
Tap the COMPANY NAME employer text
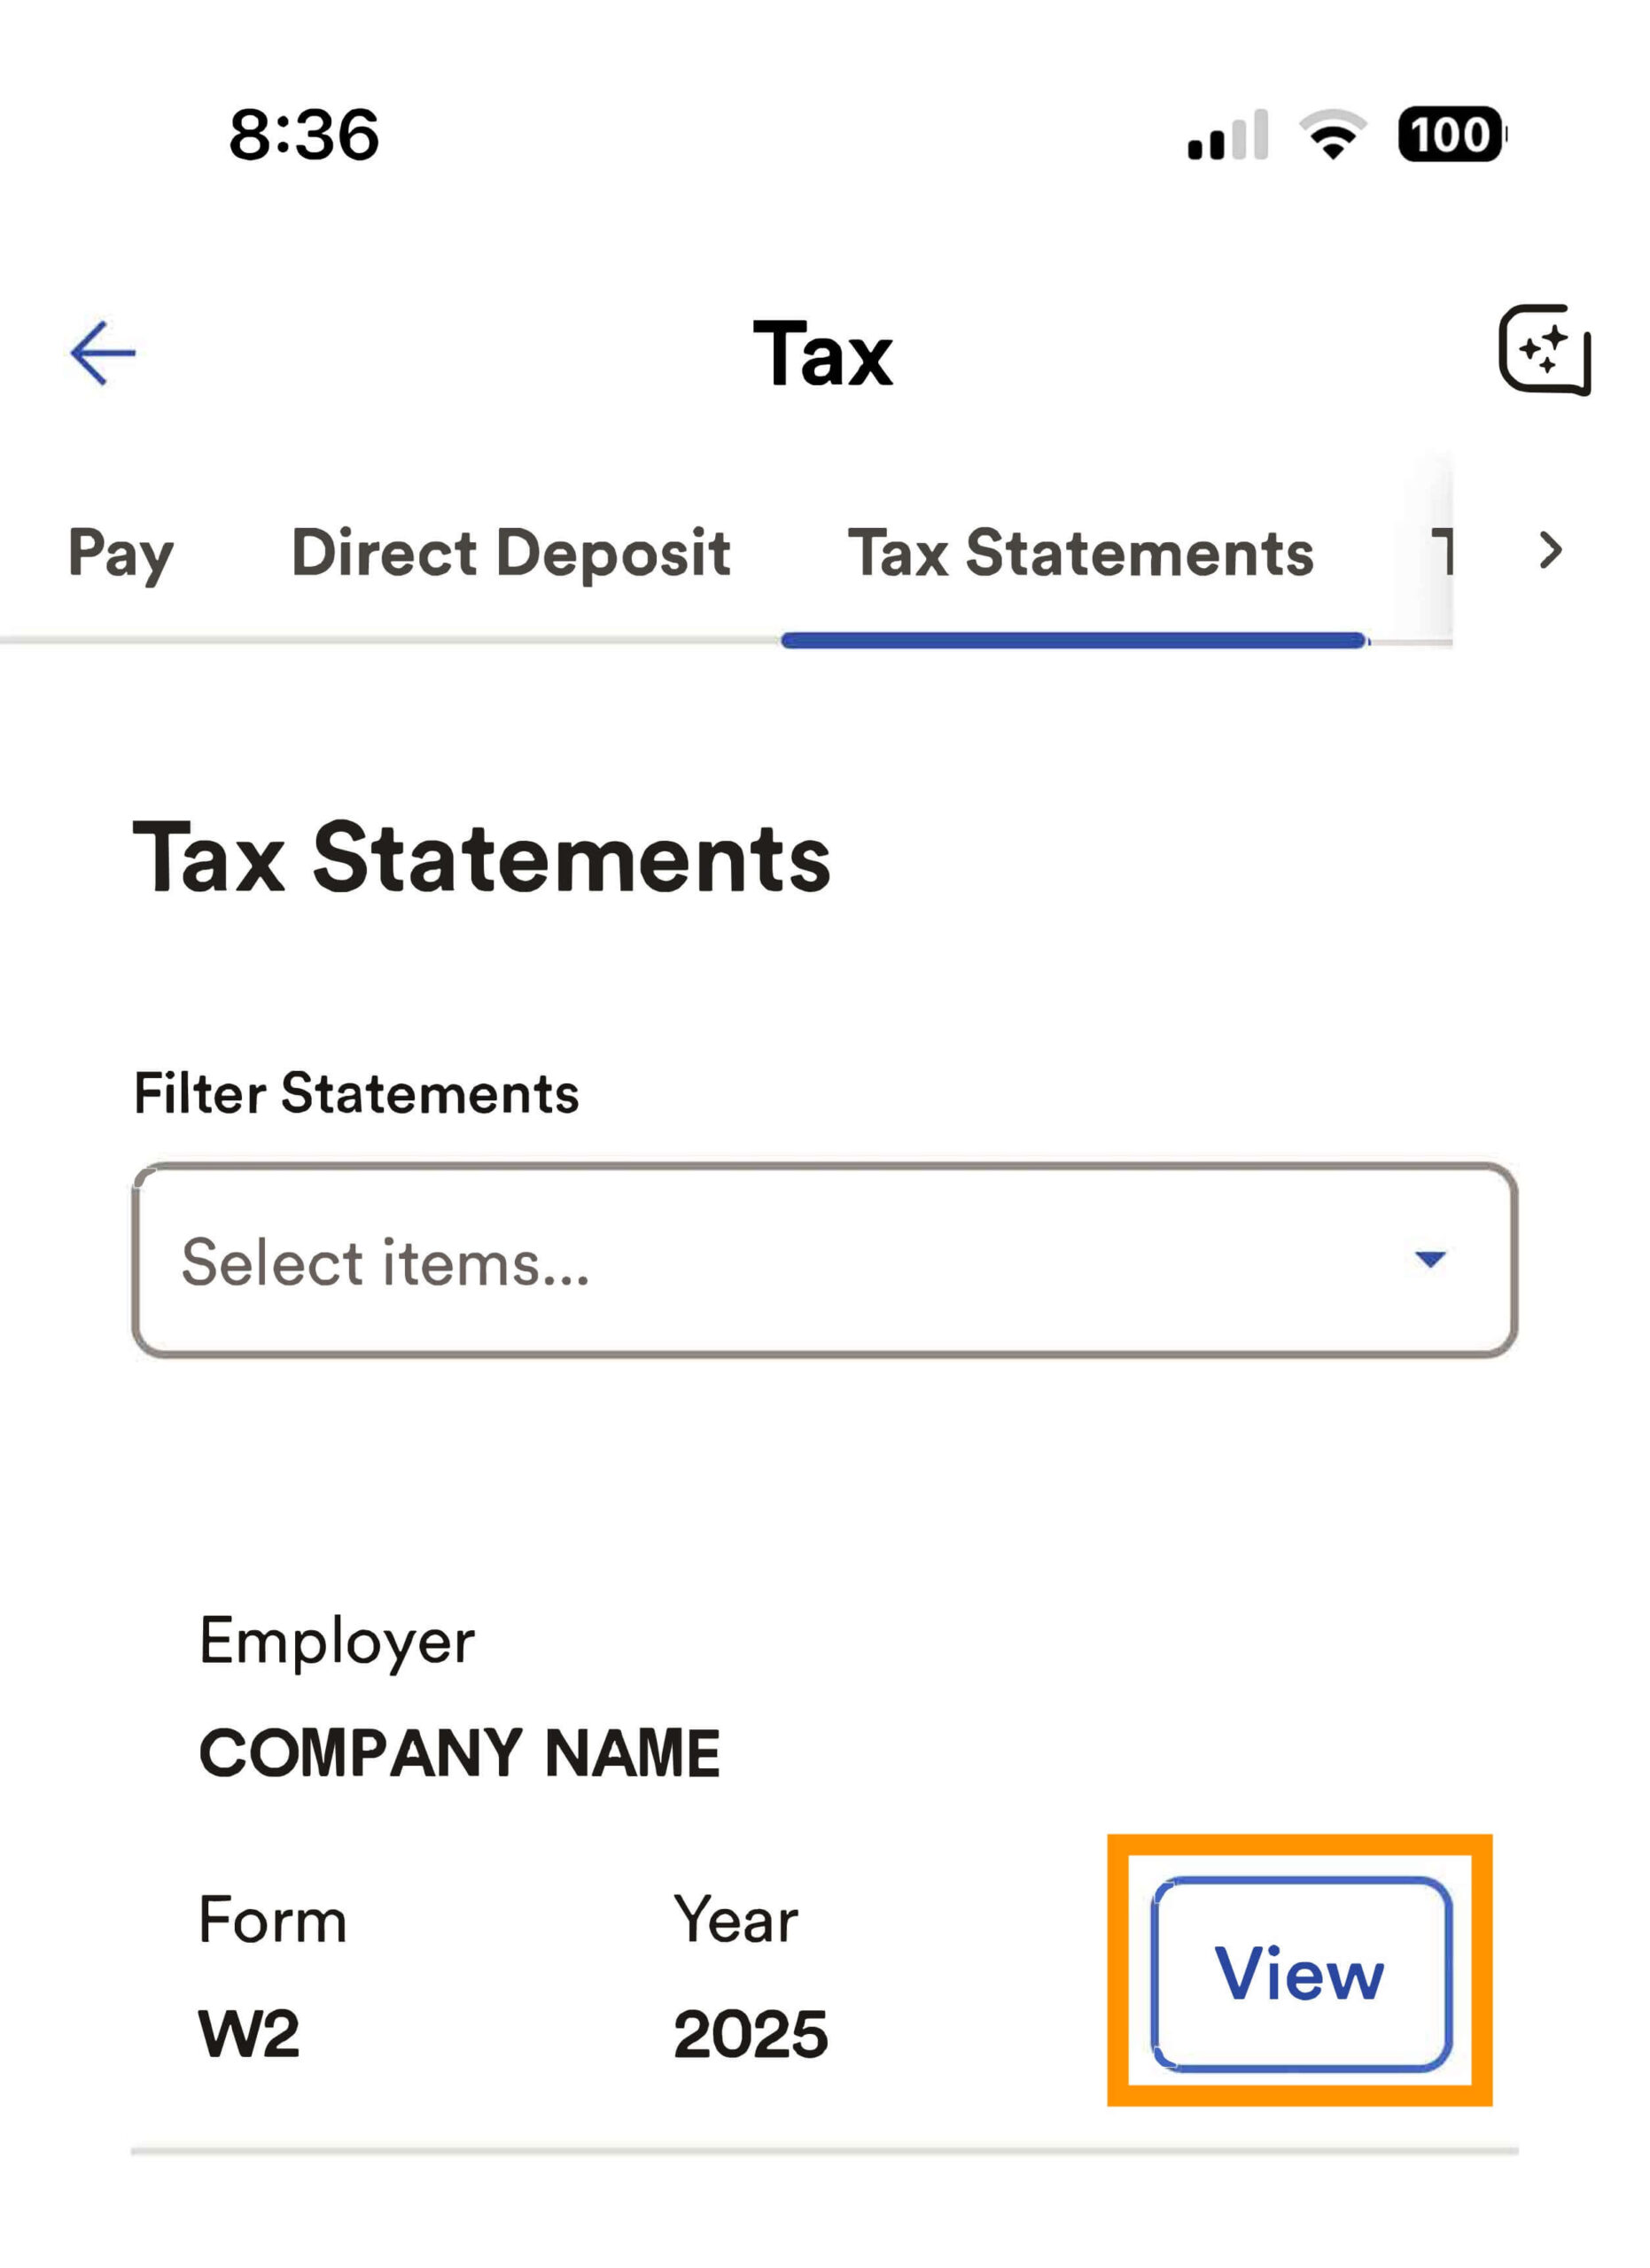tap(459, 1753)
